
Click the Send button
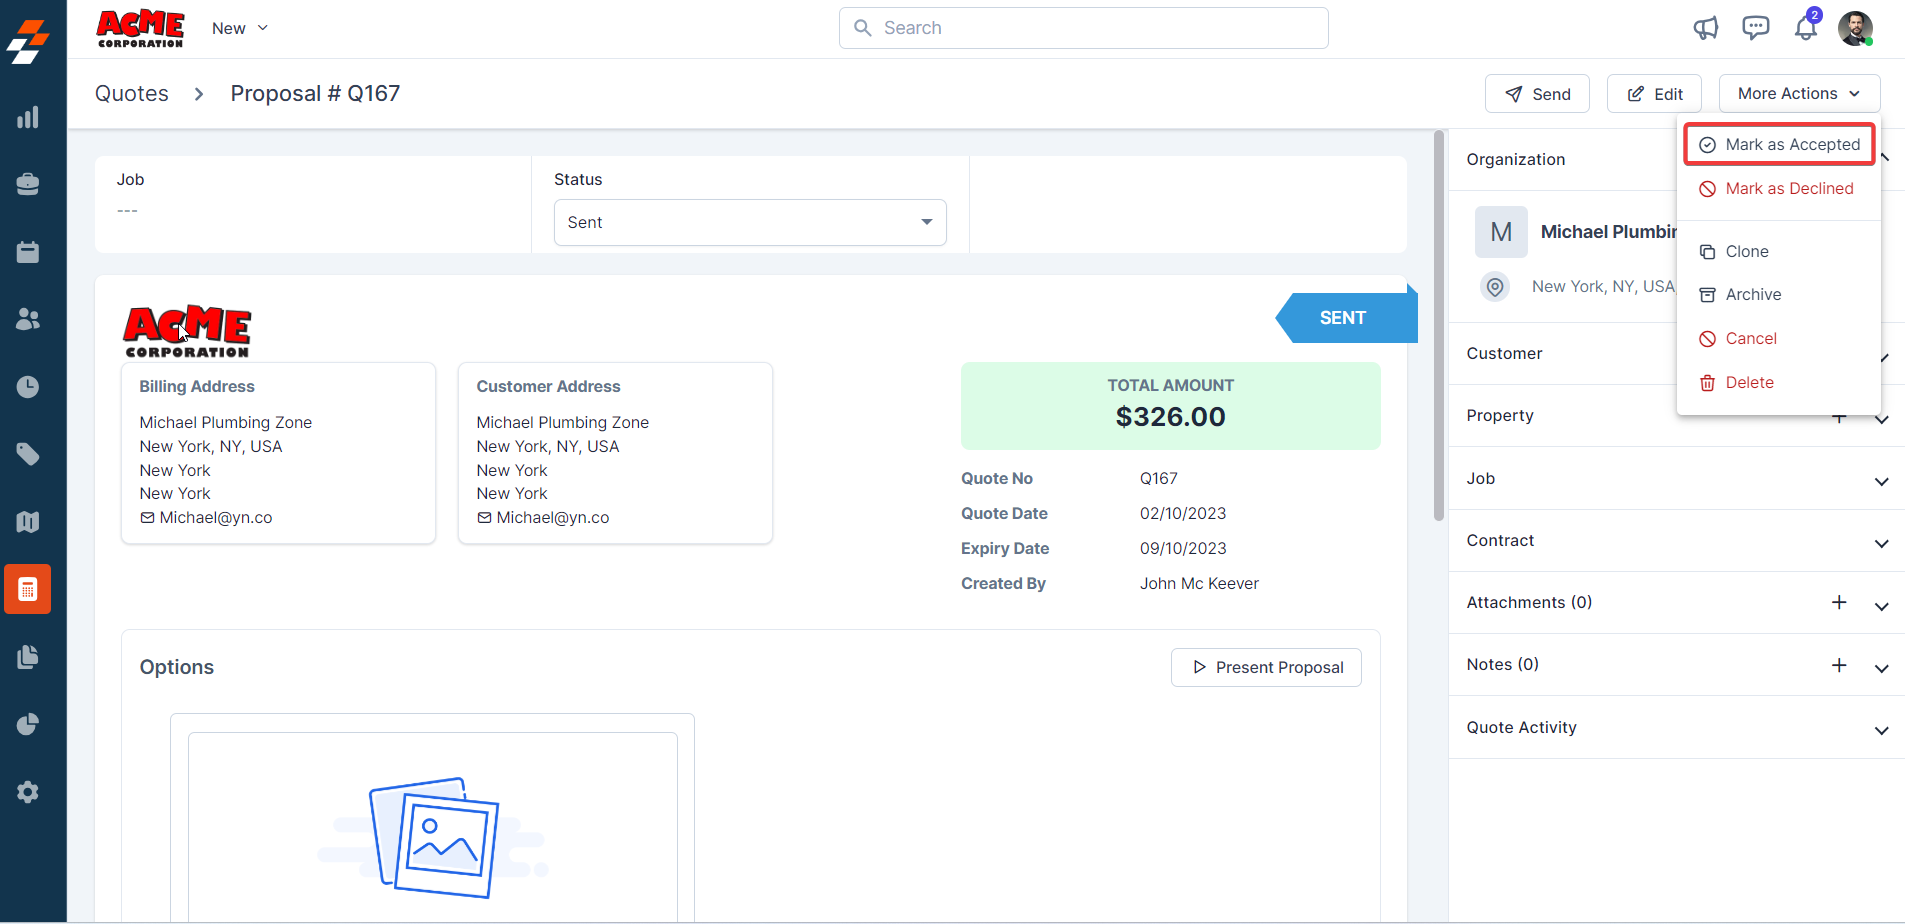tap(1537, 94)
